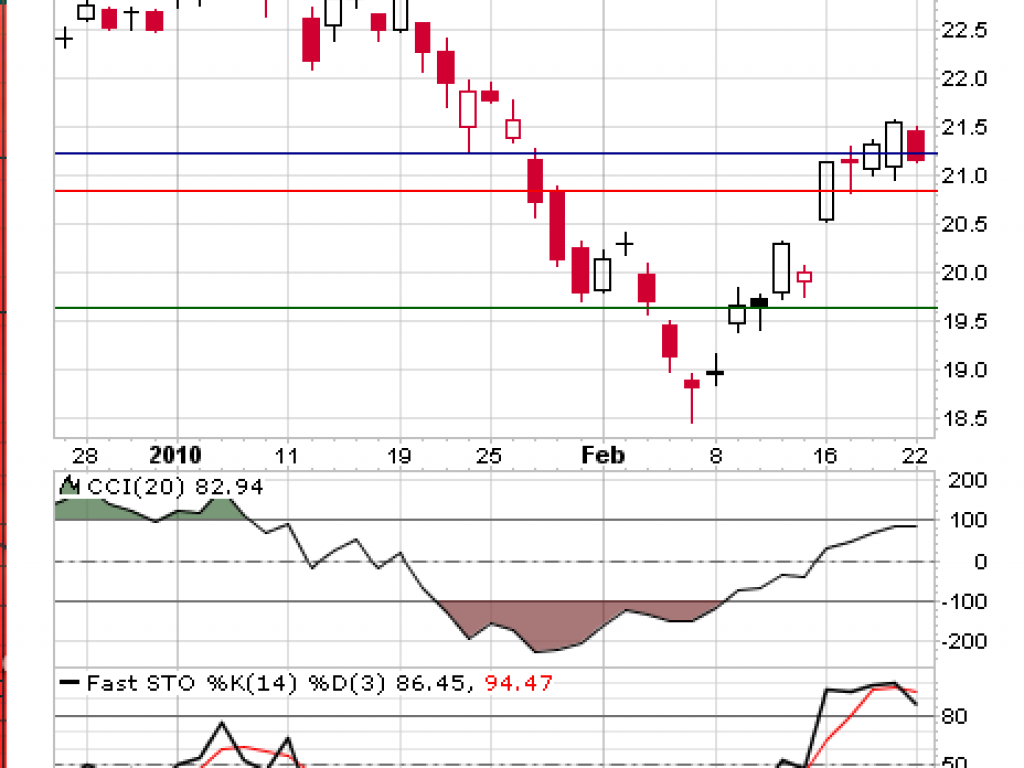Click the 16 date axis label

825,455
